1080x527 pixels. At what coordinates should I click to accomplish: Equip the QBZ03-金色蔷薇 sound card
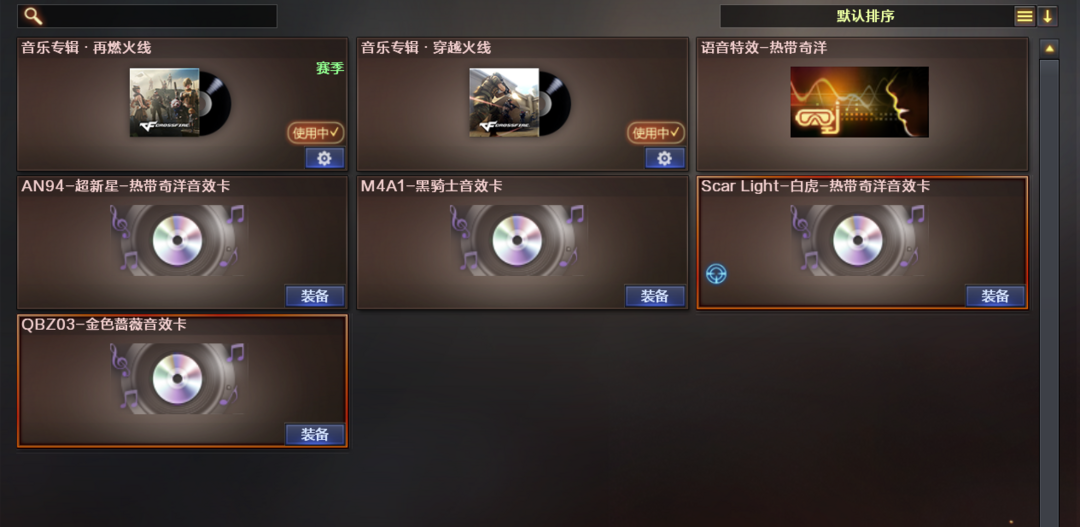(315, 435)
